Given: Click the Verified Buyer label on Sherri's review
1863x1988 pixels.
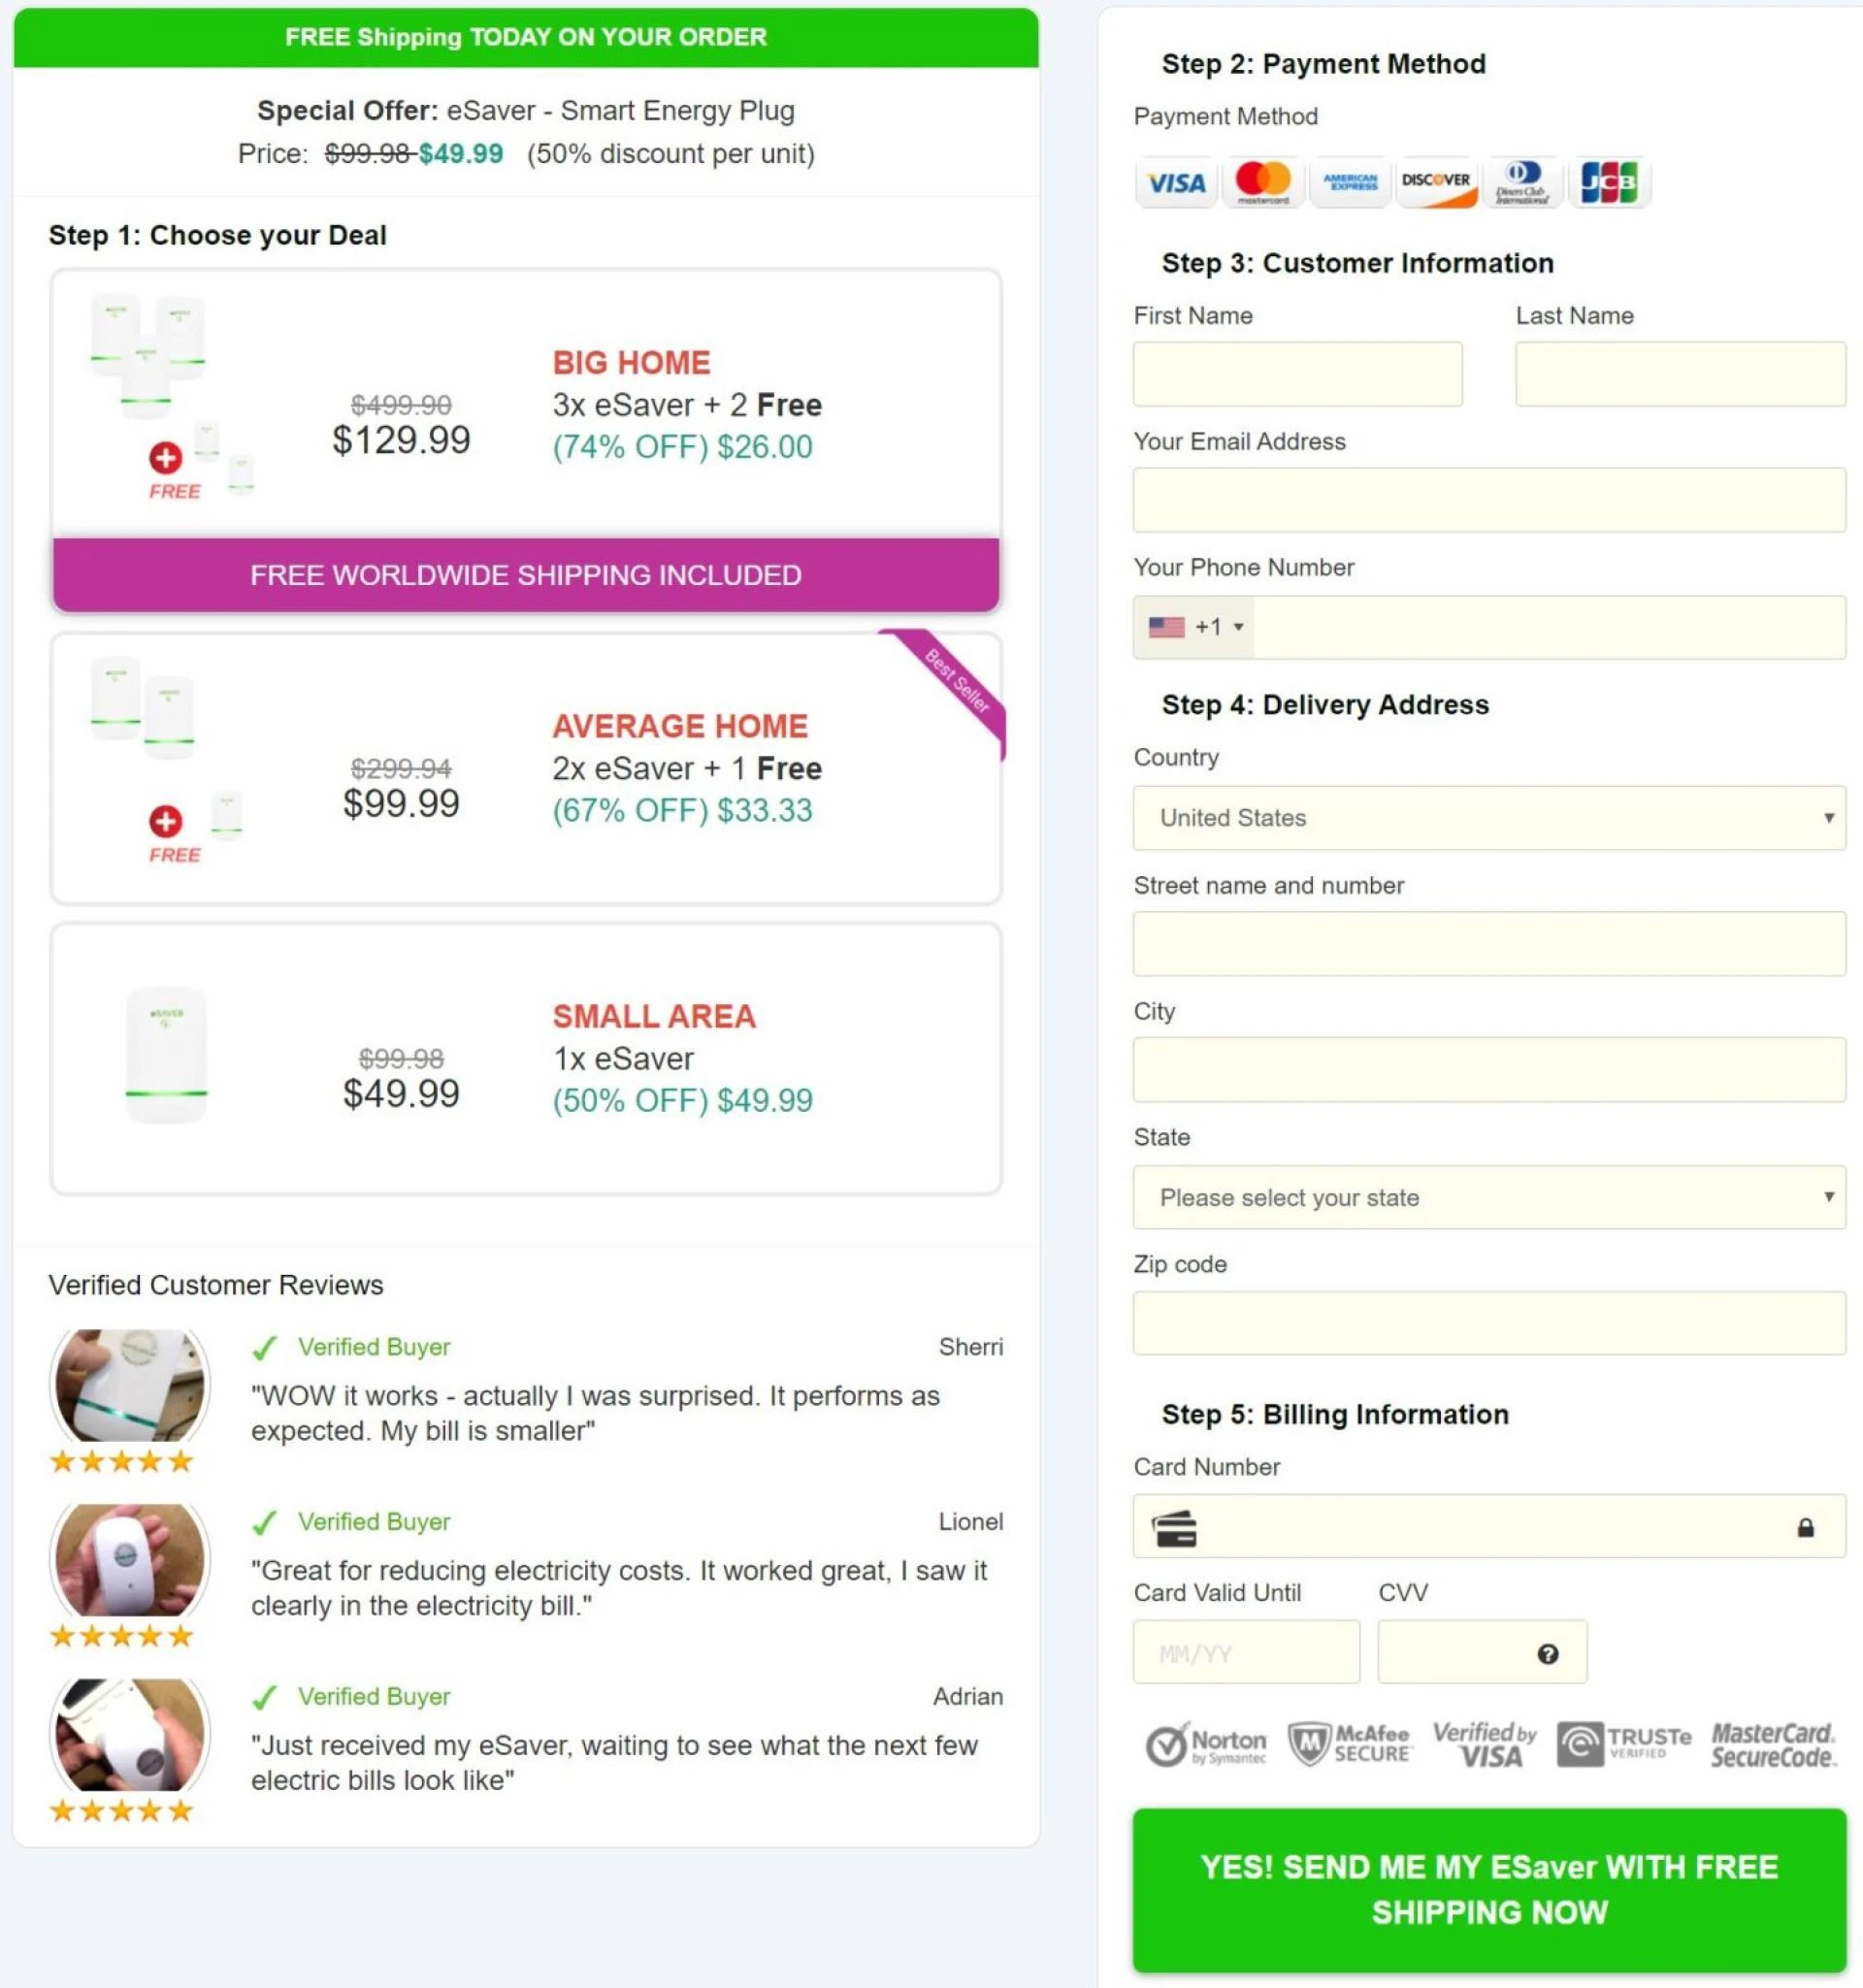Looking at the screenshot, I should click(x=373, y=1346).
